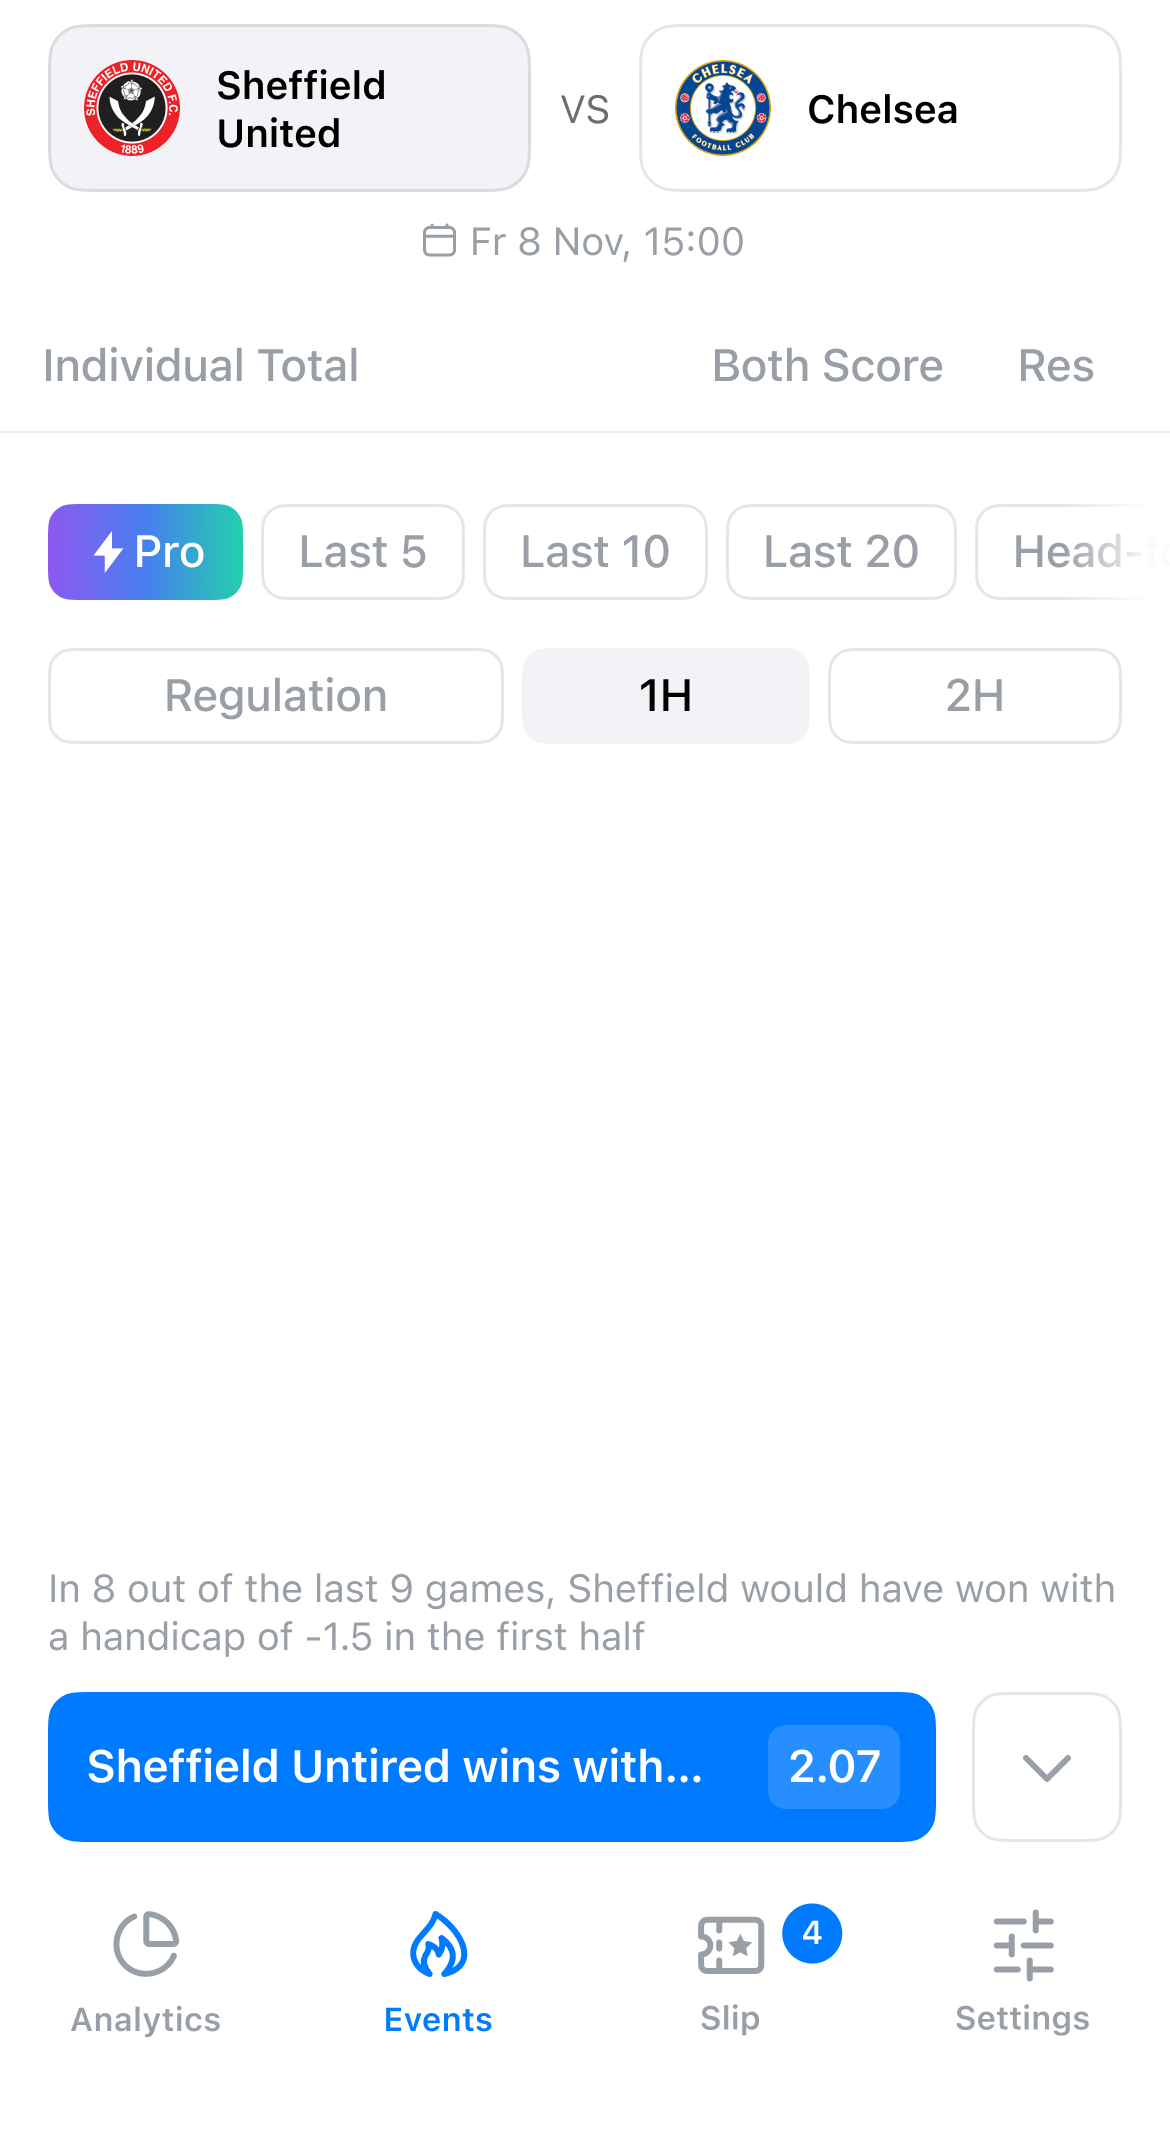Expand the chevron-down bet options
Image resolution: width=1170 pixels, height=2154 pixels.
coord(1047,1767)
